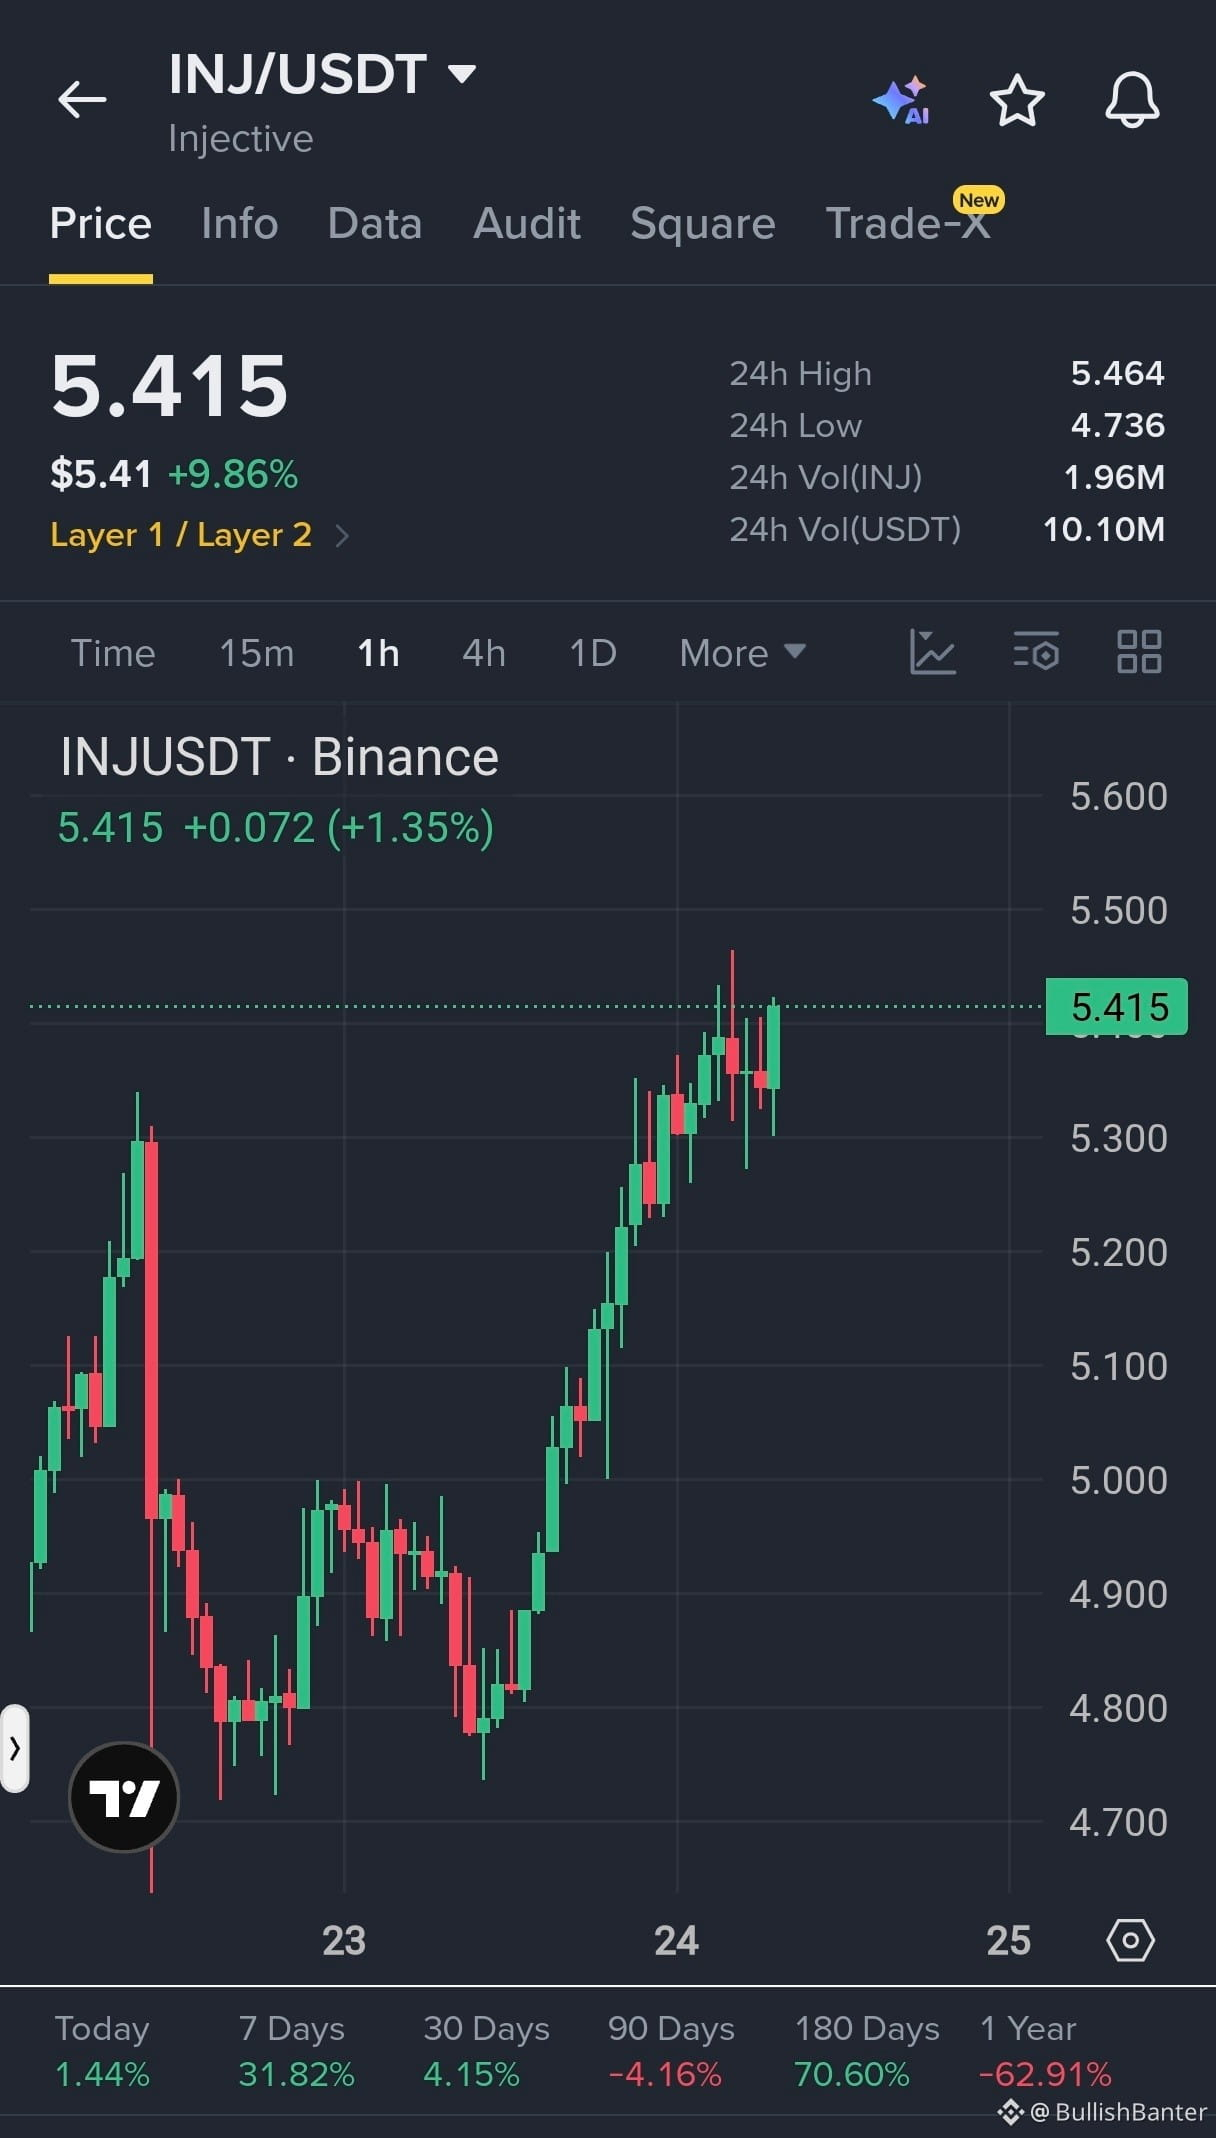Tap the date label 23 on the time axis
This screenshot has height=2138, width=1216.
point(344,1941)
